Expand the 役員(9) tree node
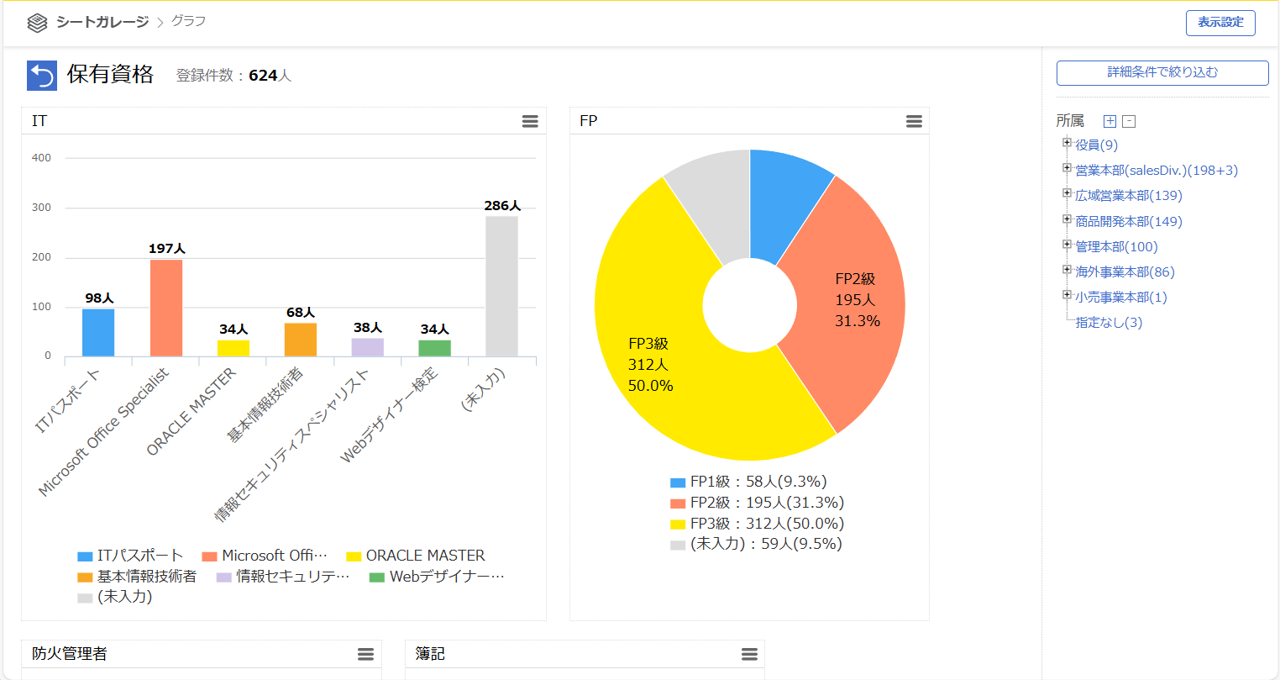This screenshot has width=1280, height=680. [x=1067, y=144]
